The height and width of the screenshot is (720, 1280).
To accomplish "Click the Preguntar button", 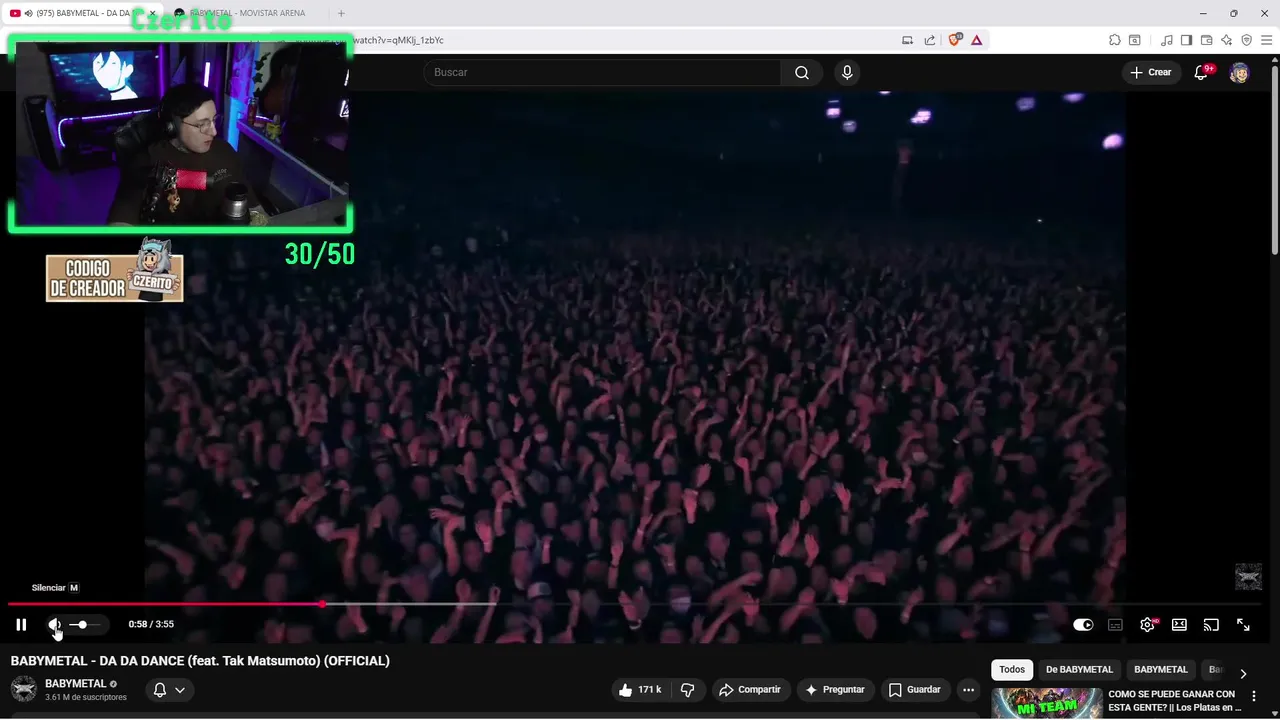I will click(835, 690).
